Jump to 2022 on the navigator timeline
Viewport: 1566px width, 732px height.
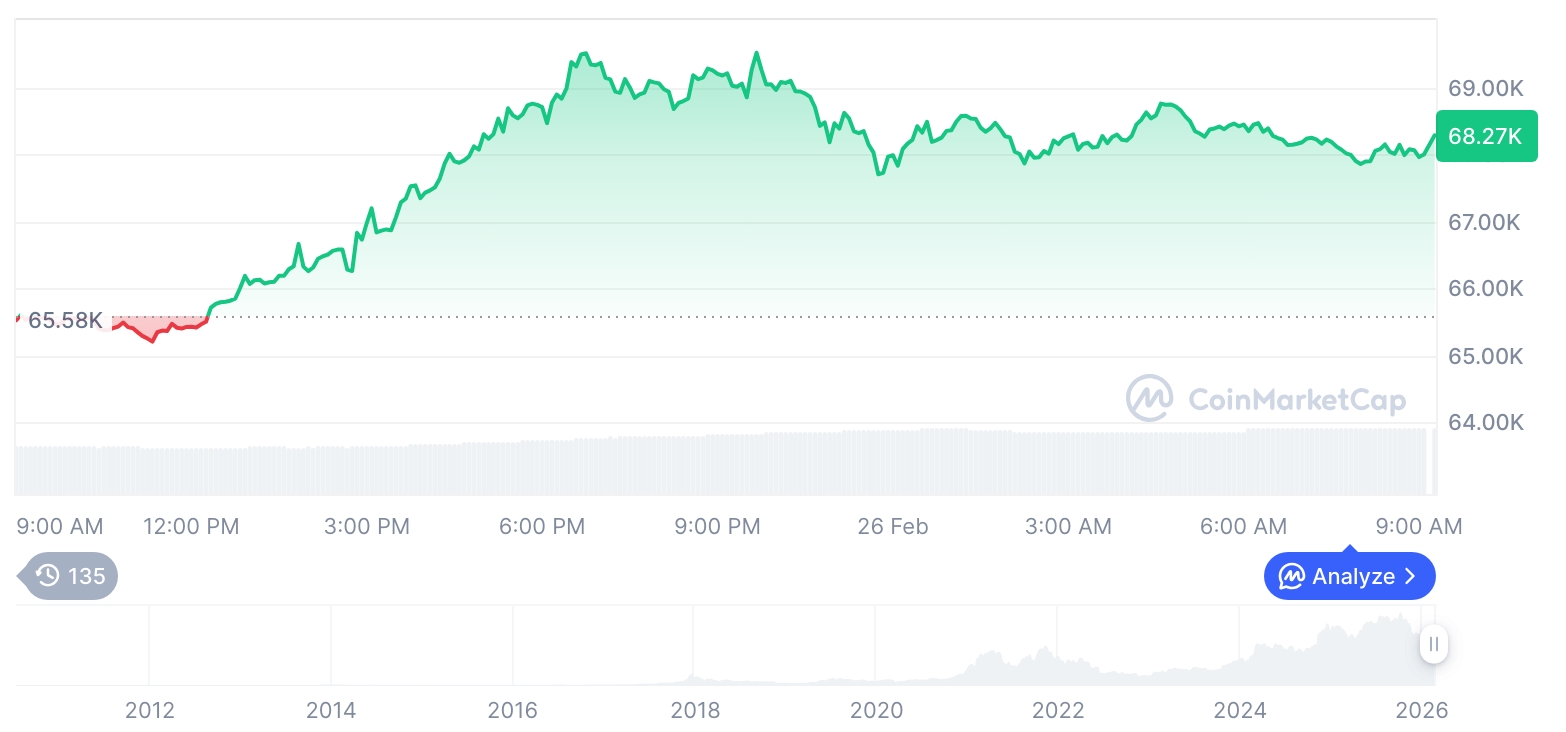pyautogui.click(x=1058, y=711)
